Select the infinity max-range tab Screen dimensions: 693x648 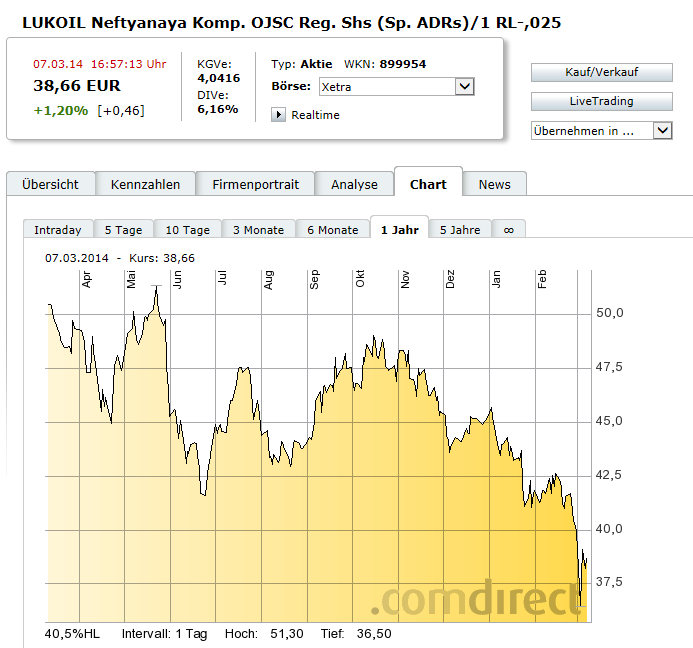(x=509, y=230)
